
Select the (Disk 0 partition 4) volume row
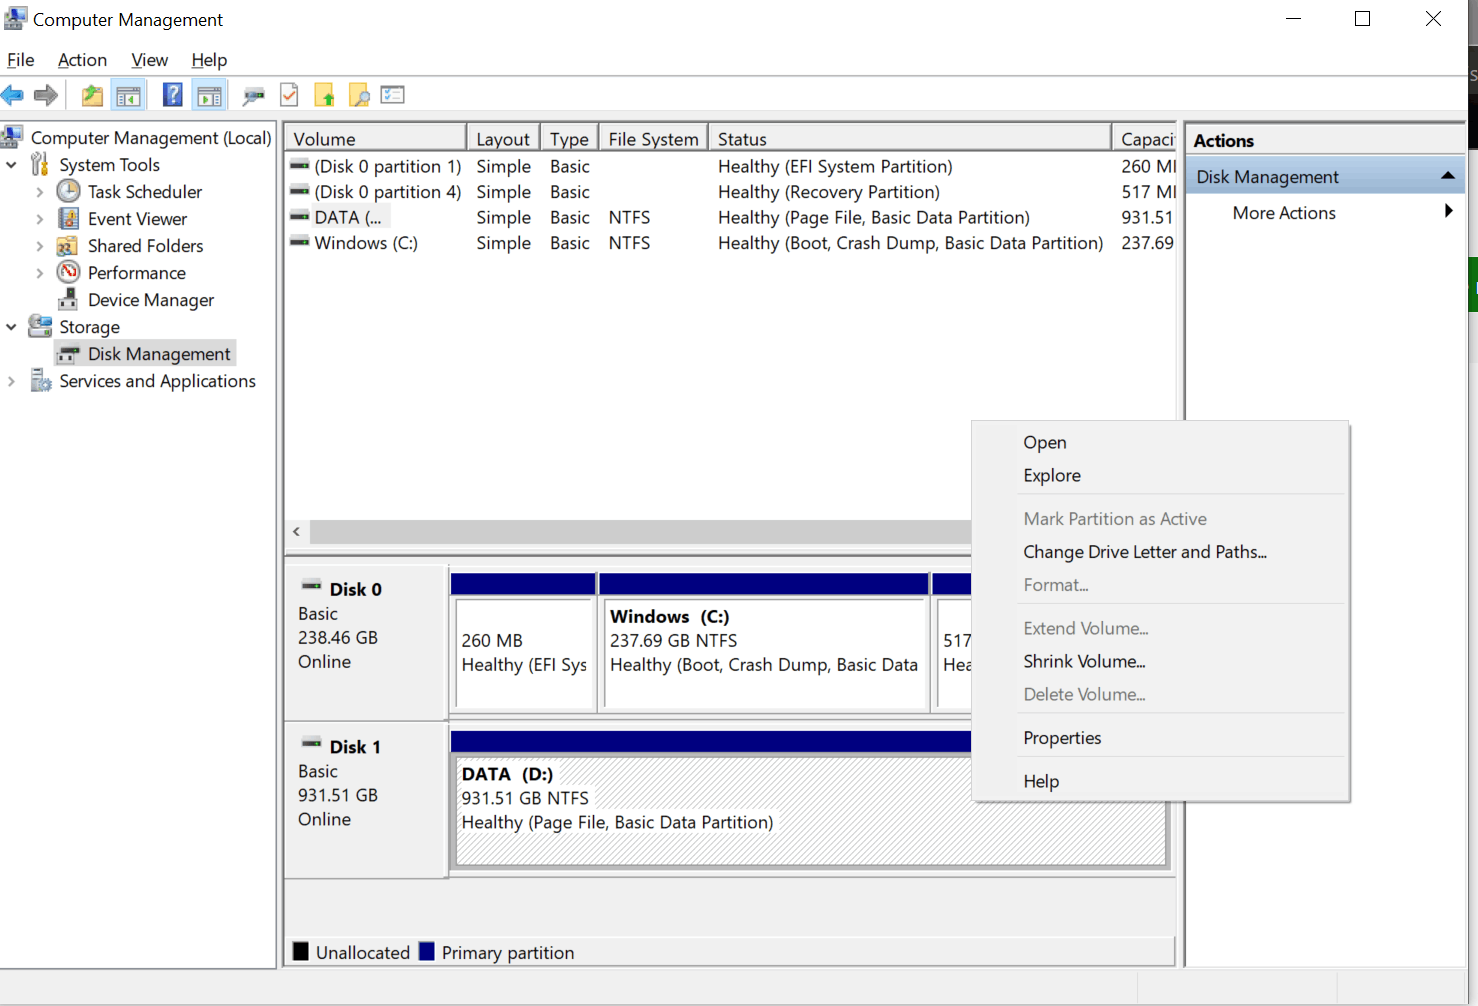coord(730,192)
